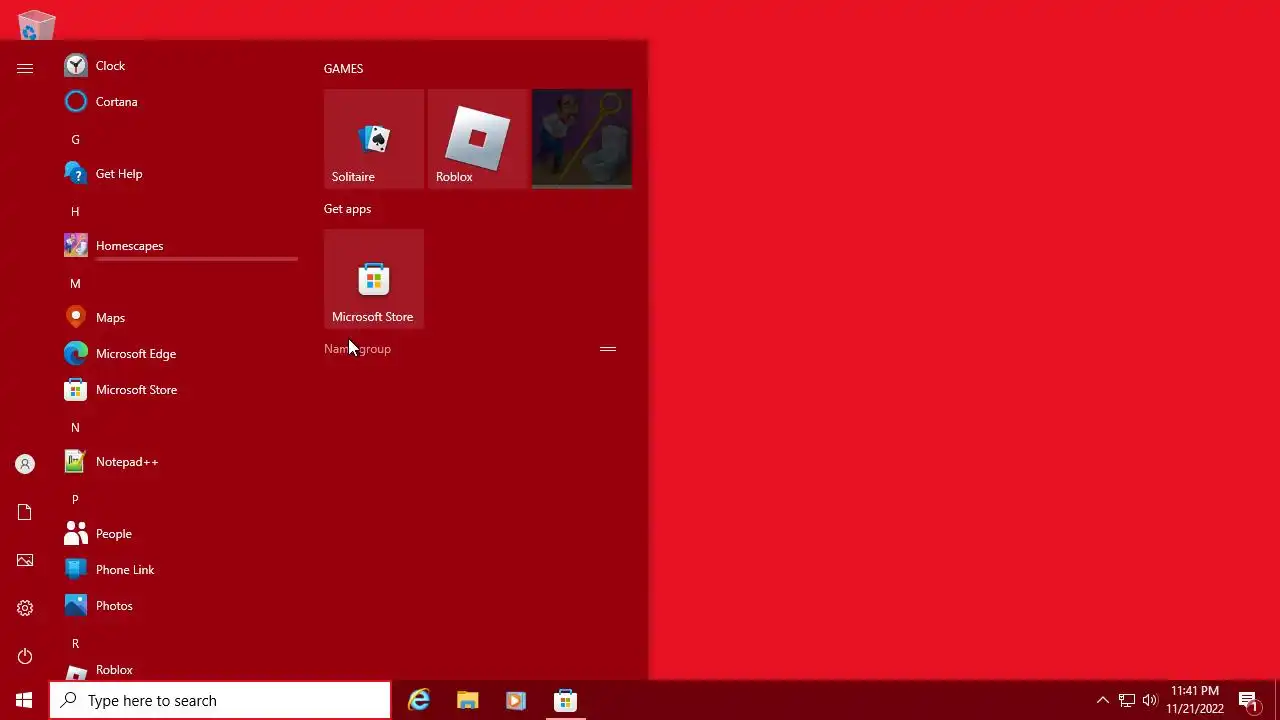Open the clock and calendar flyout

tap(1195, 700)
